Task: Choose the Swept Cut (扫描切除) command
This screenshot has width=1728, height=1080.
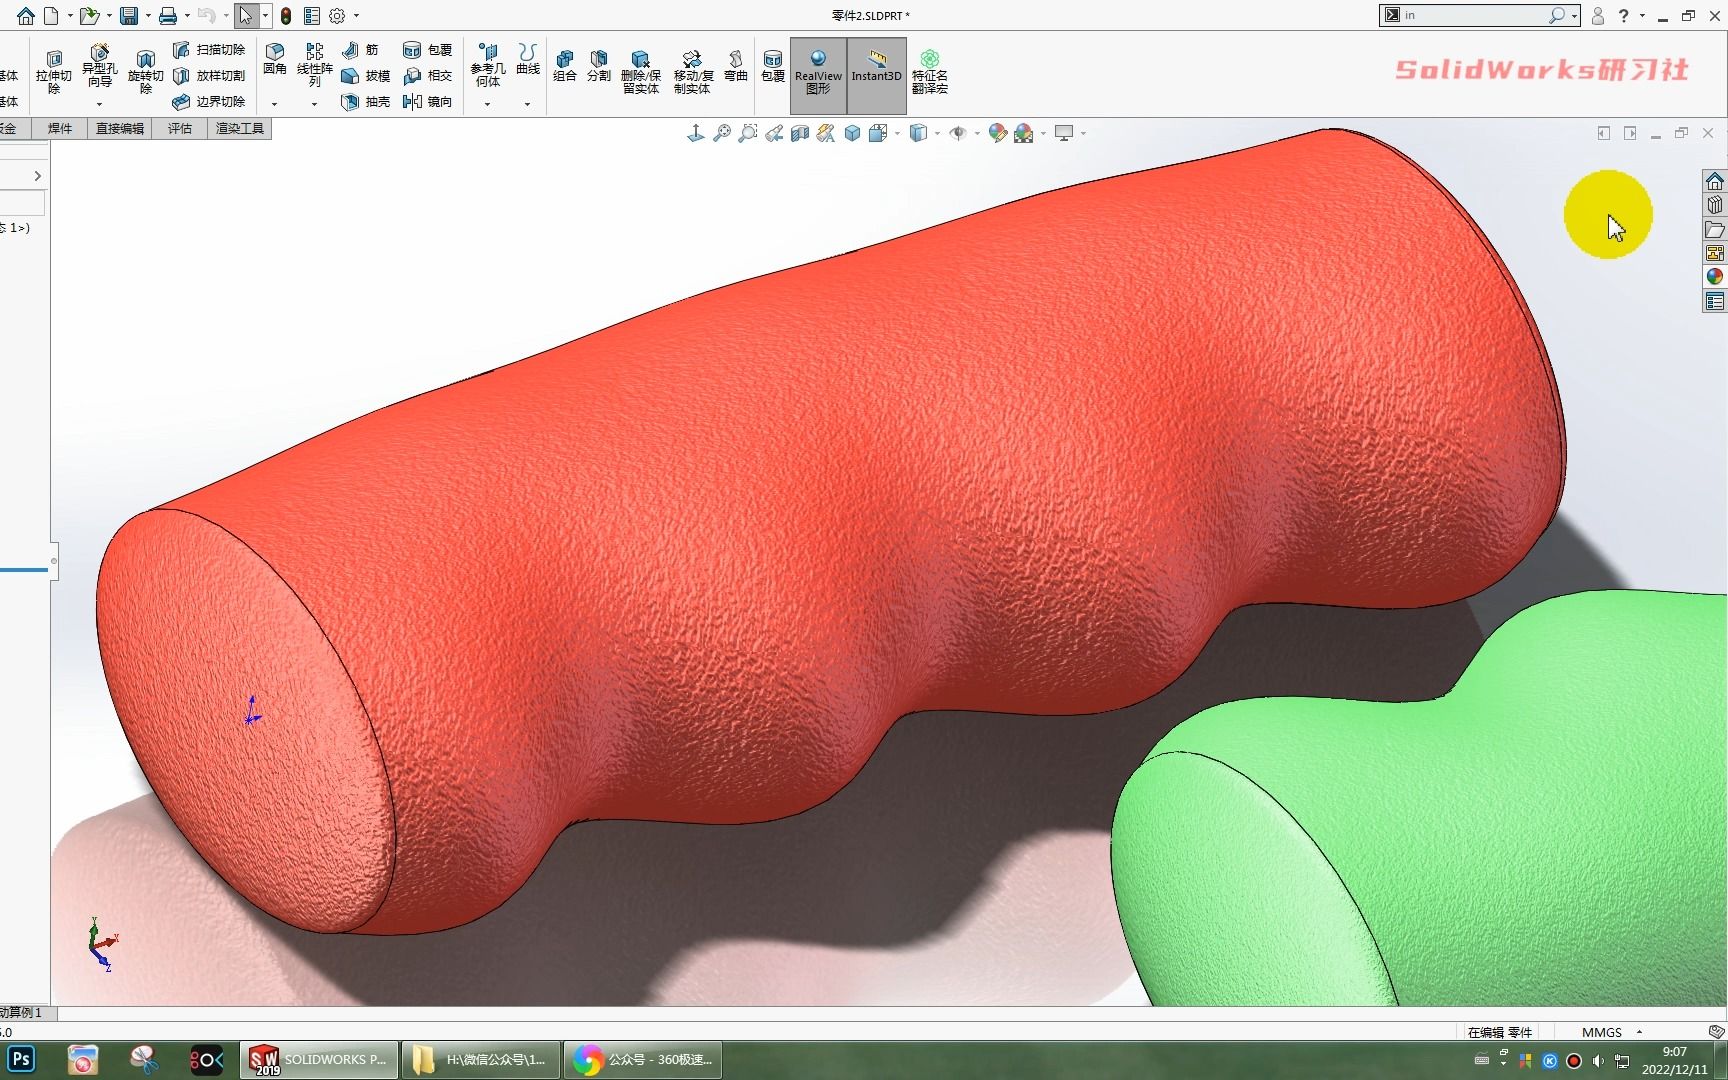Action: click(x=209, y=49)
